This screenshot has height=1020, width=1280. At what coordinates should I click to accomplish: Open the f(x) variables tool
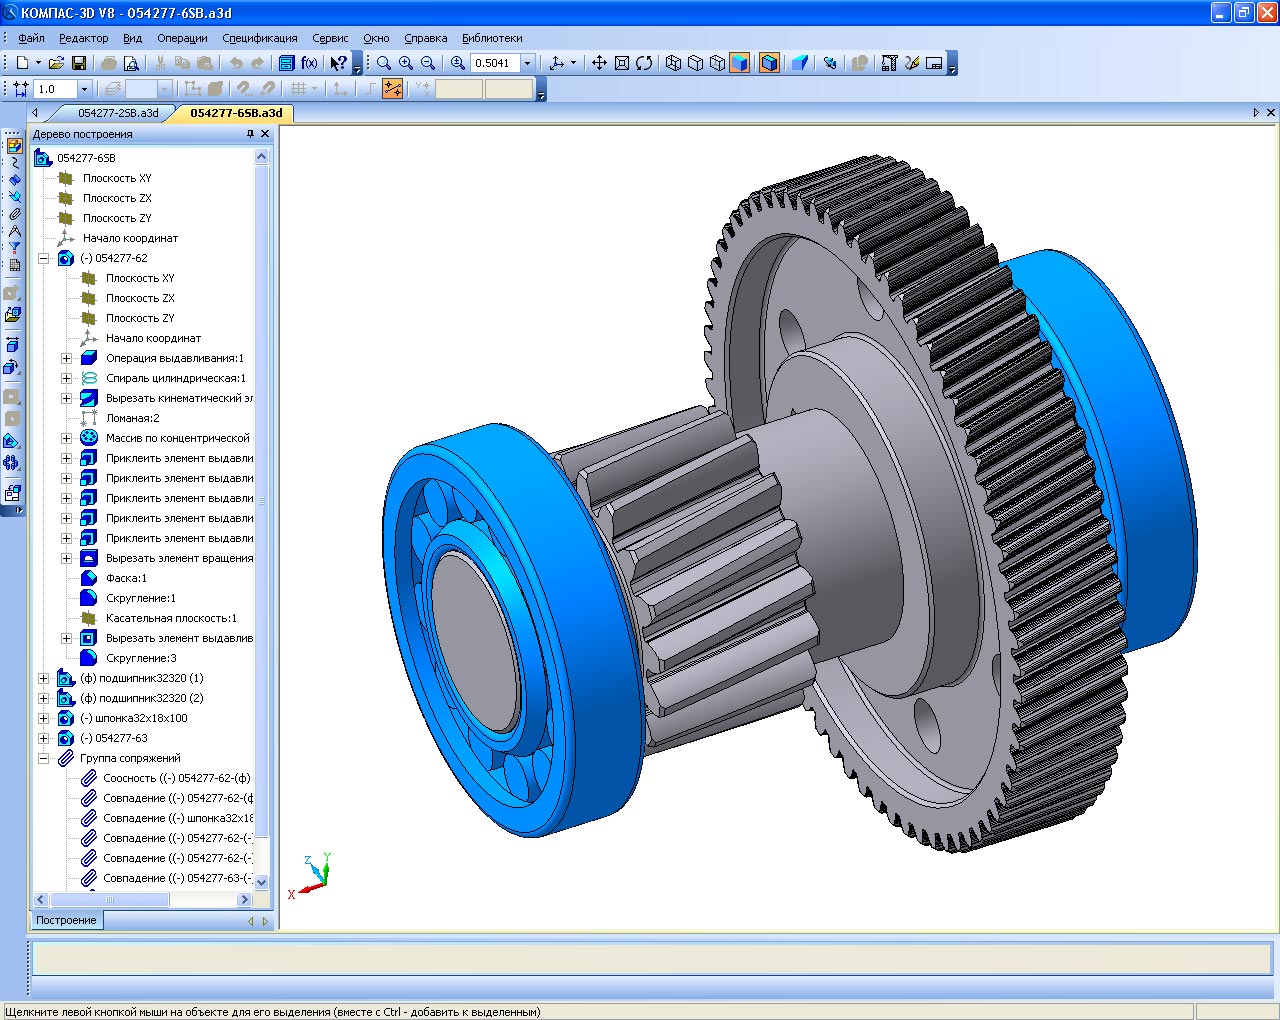309,63
